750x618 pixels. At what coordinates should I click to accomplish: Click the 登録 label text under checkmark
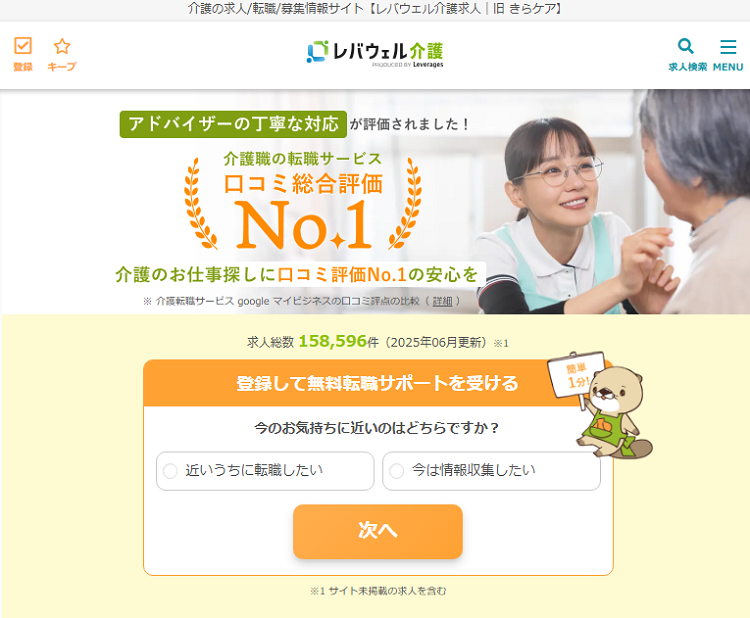23,66
